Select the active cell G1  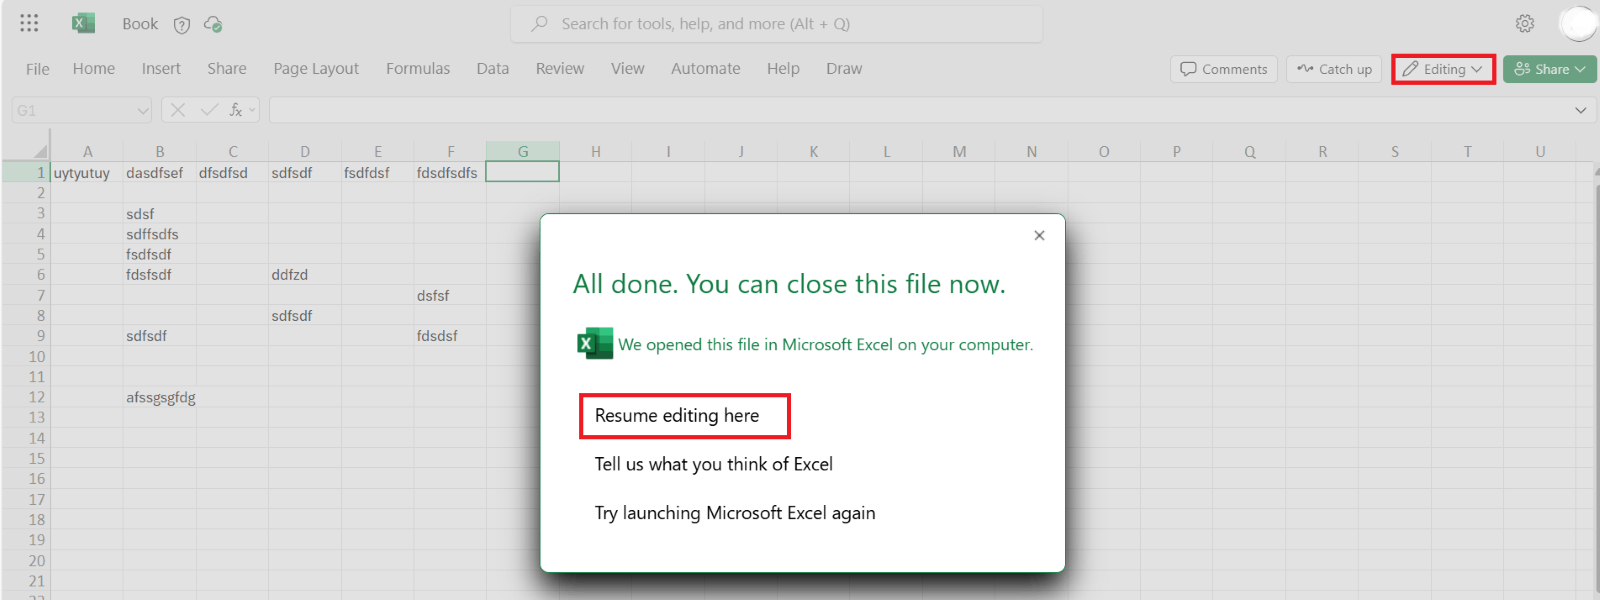tap(523, 172)
